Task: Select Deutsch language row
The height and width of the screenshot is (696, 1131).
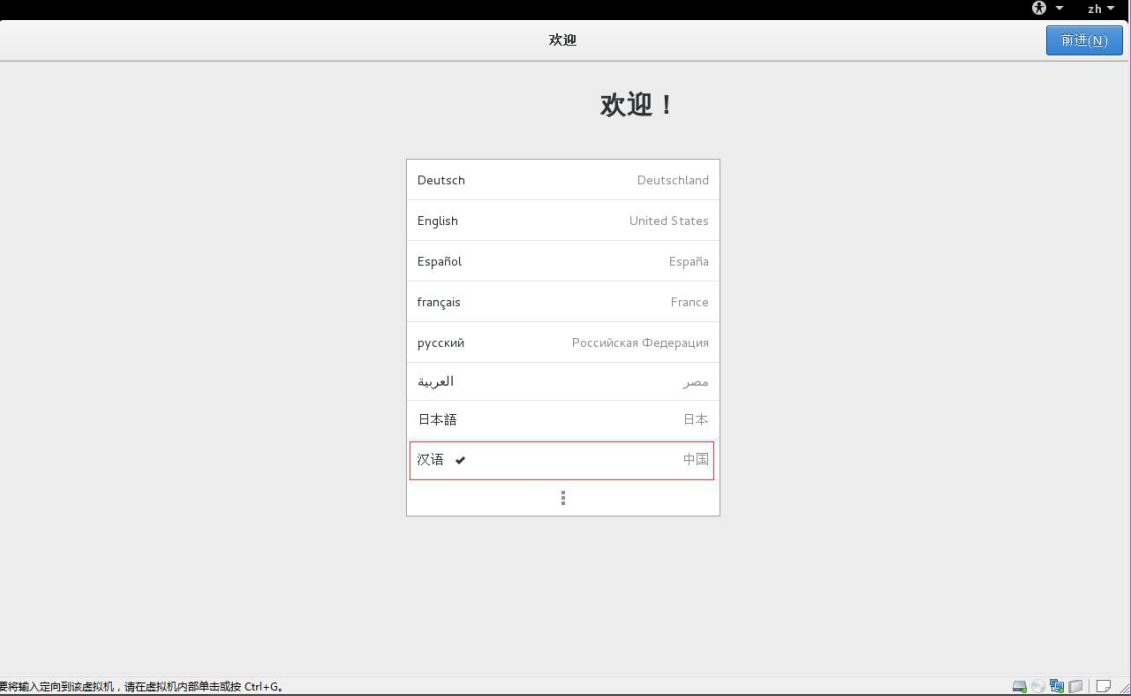Action: pyautogui.click(x=563, y=180)
